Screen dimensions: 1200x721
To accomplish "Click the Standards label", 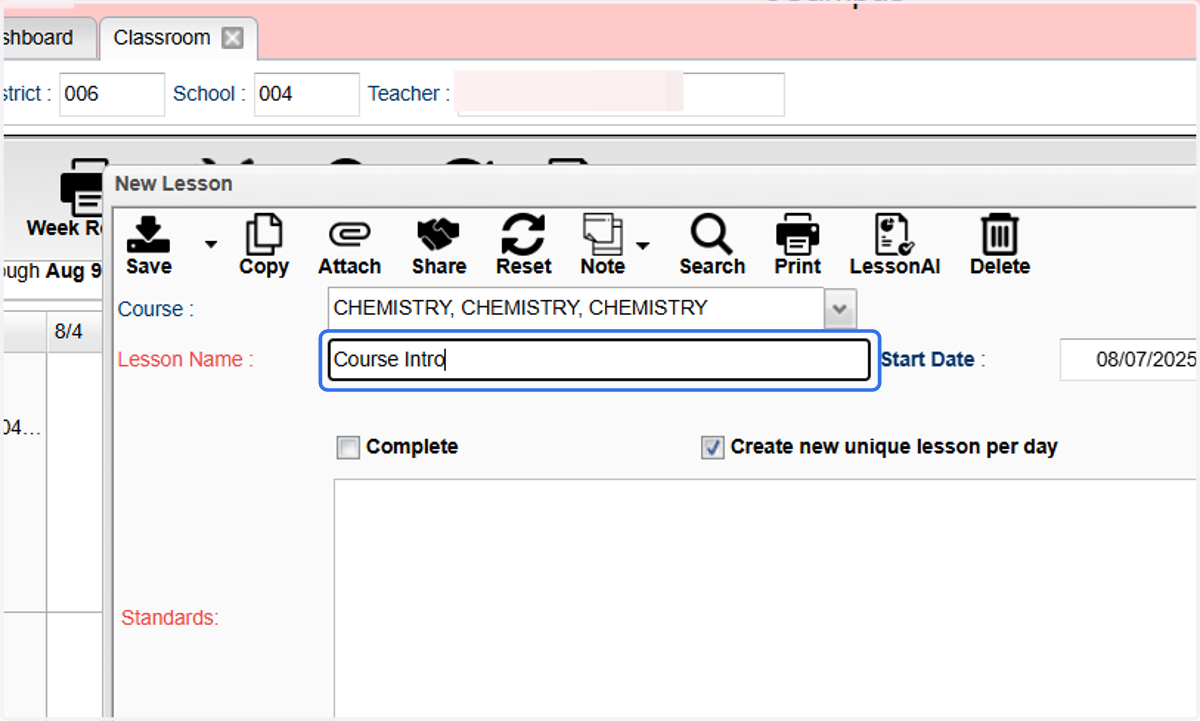I will click(x=170, y=618).
